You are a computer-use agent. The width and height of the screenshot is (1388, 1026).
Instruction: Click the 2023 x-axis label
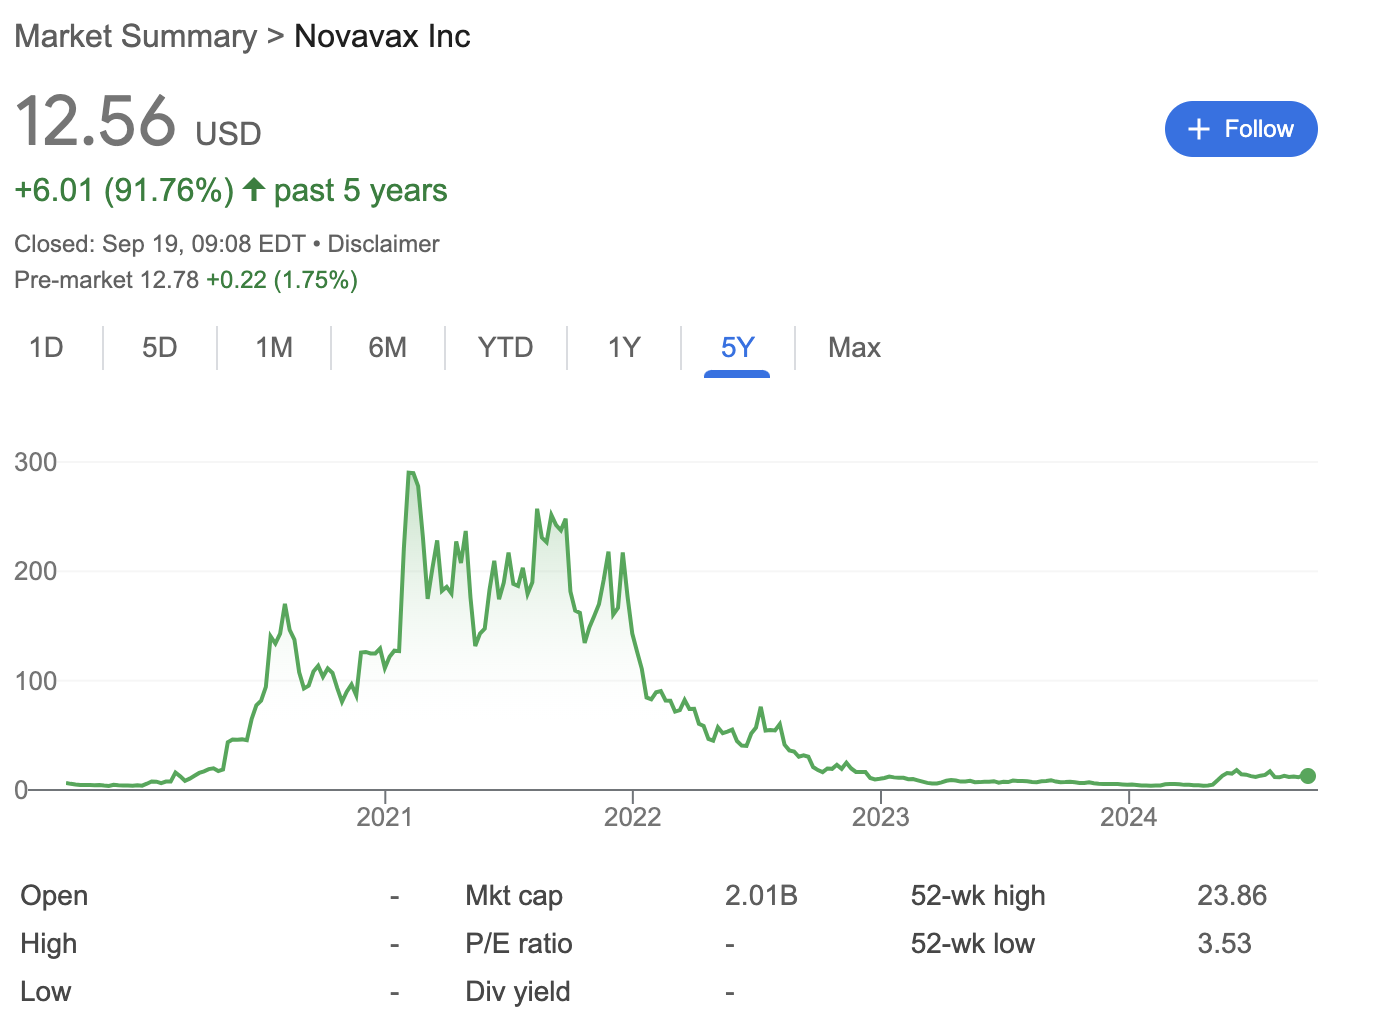pos(881,817)
